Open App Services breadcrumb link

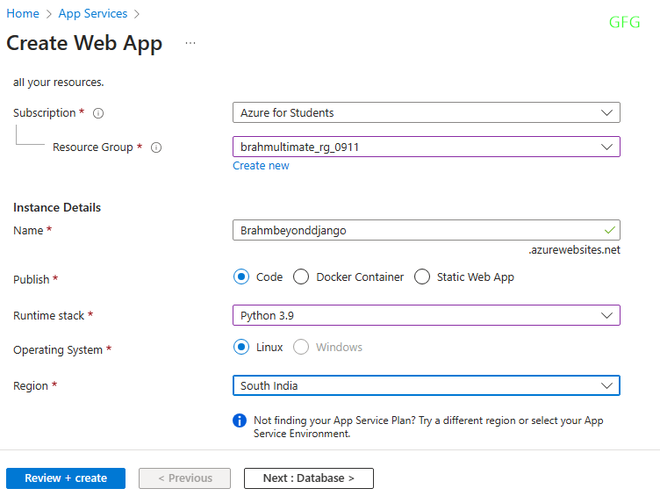[93, 14]
